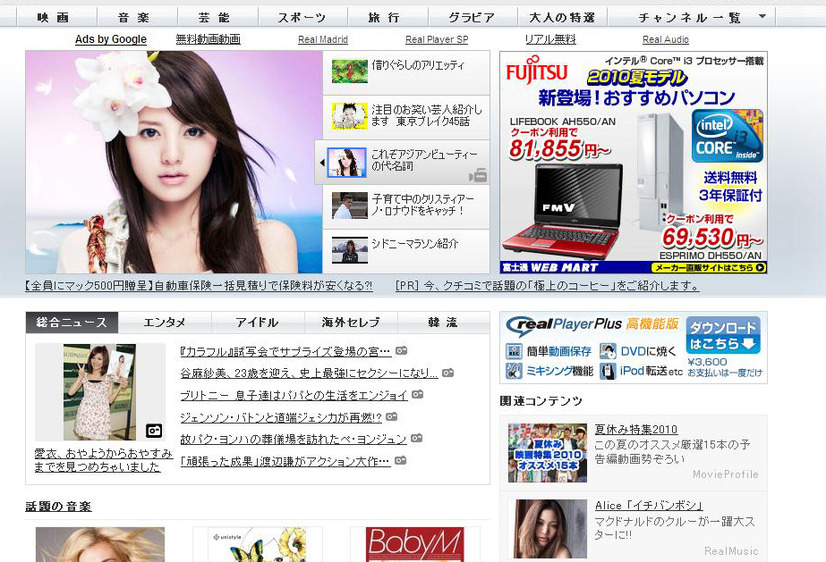Click the iPod転送 feature icon
This screenshot has width=826, height=562.
[x=608, y=371]
